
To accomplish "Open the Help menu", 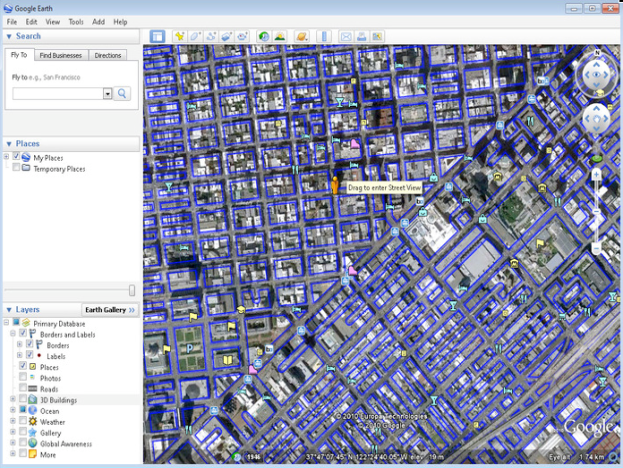I will pos(120,22).
